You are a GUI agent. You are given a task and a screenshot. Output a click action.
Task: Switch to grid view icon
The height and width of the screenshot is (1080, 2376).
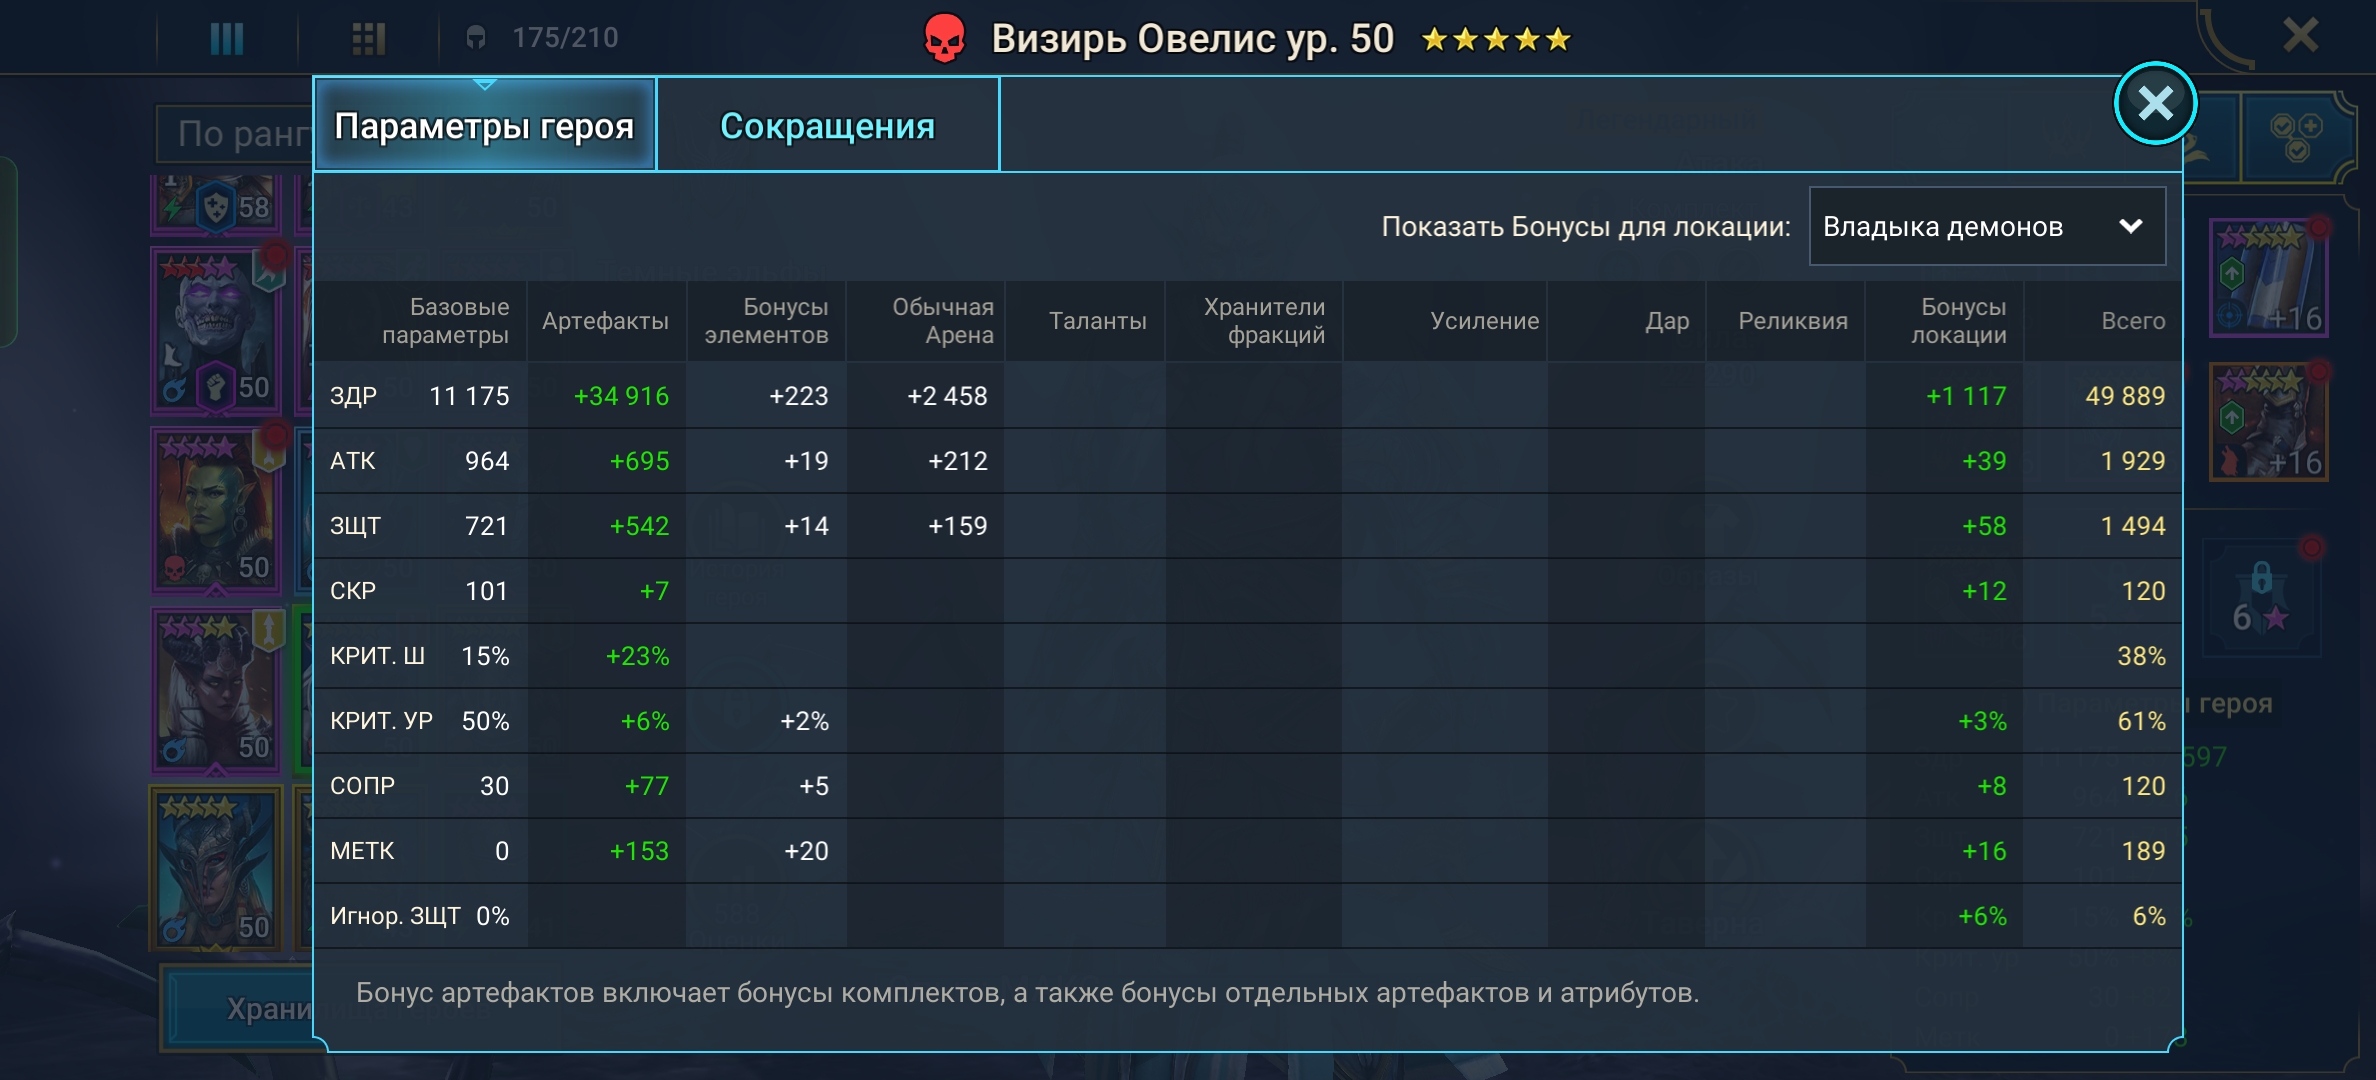point(369,39)
